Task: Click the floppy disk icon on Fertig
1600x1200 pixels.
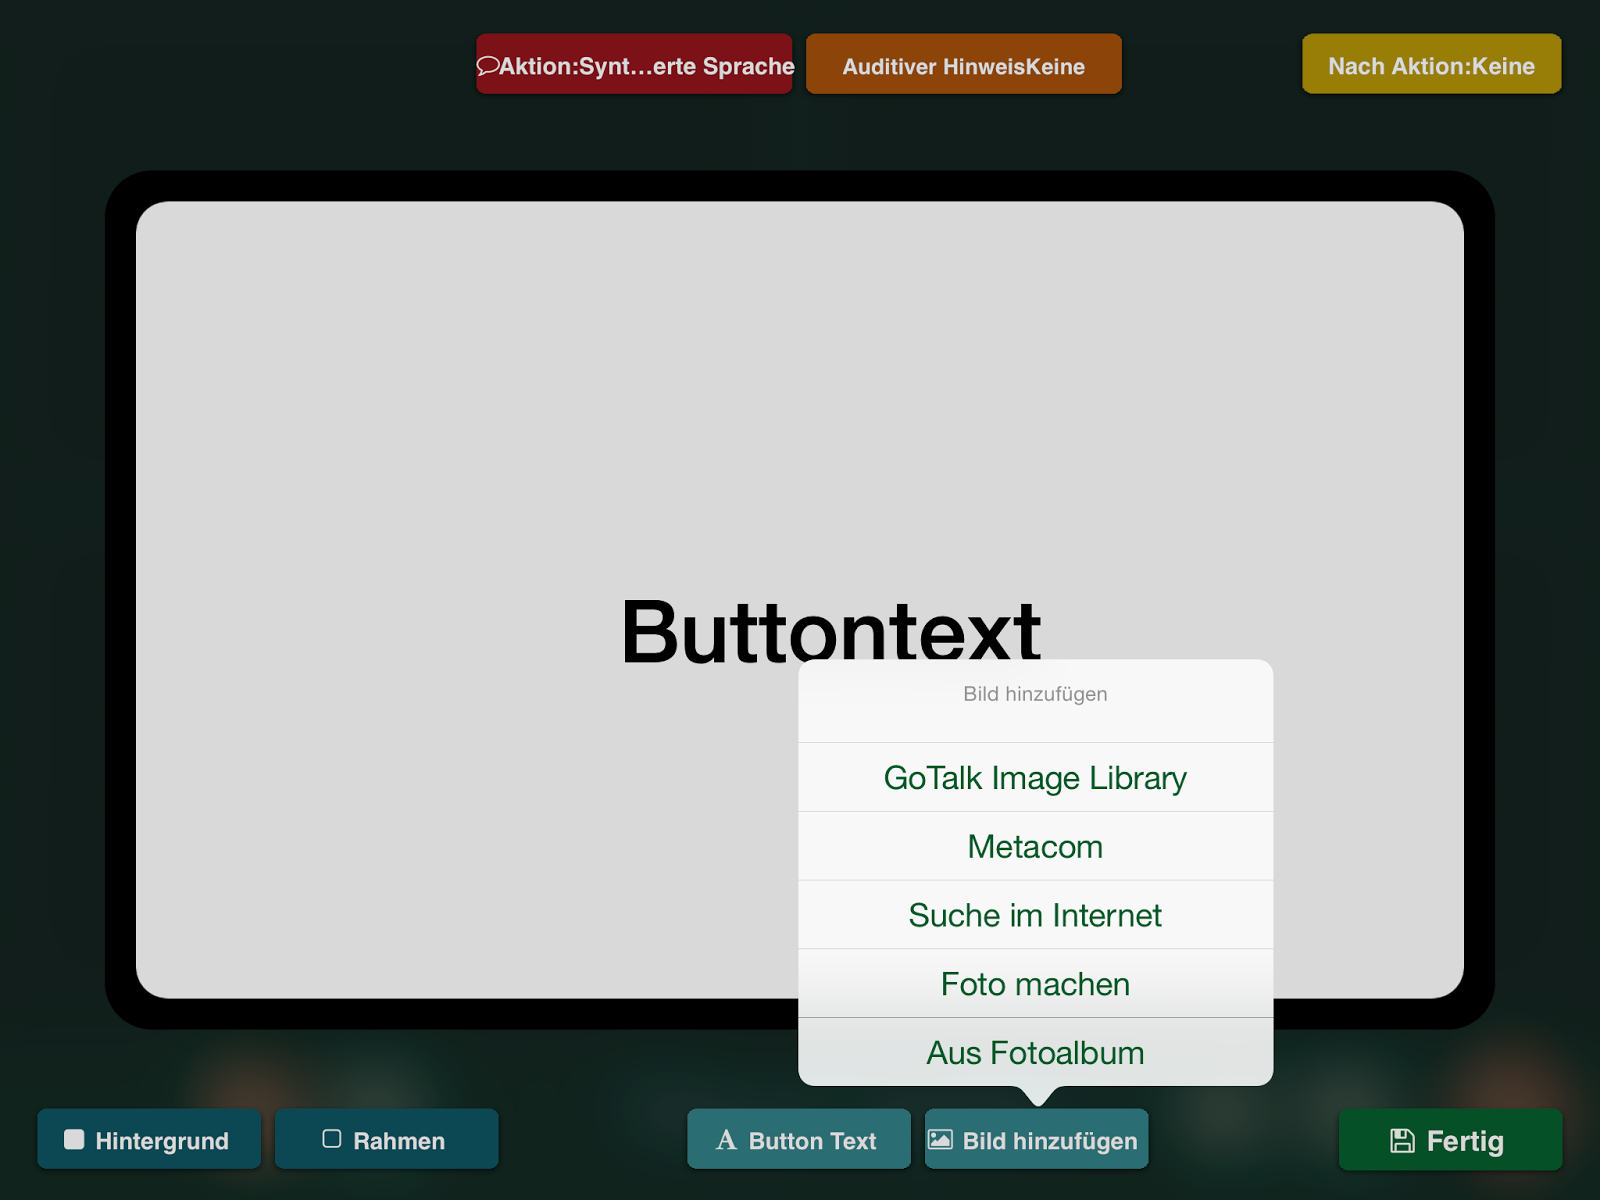Action: coord(1402,1140)
